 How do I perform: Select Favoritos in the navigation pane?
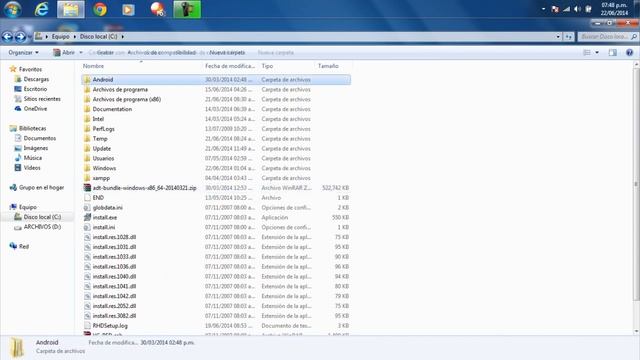point(30,69)
